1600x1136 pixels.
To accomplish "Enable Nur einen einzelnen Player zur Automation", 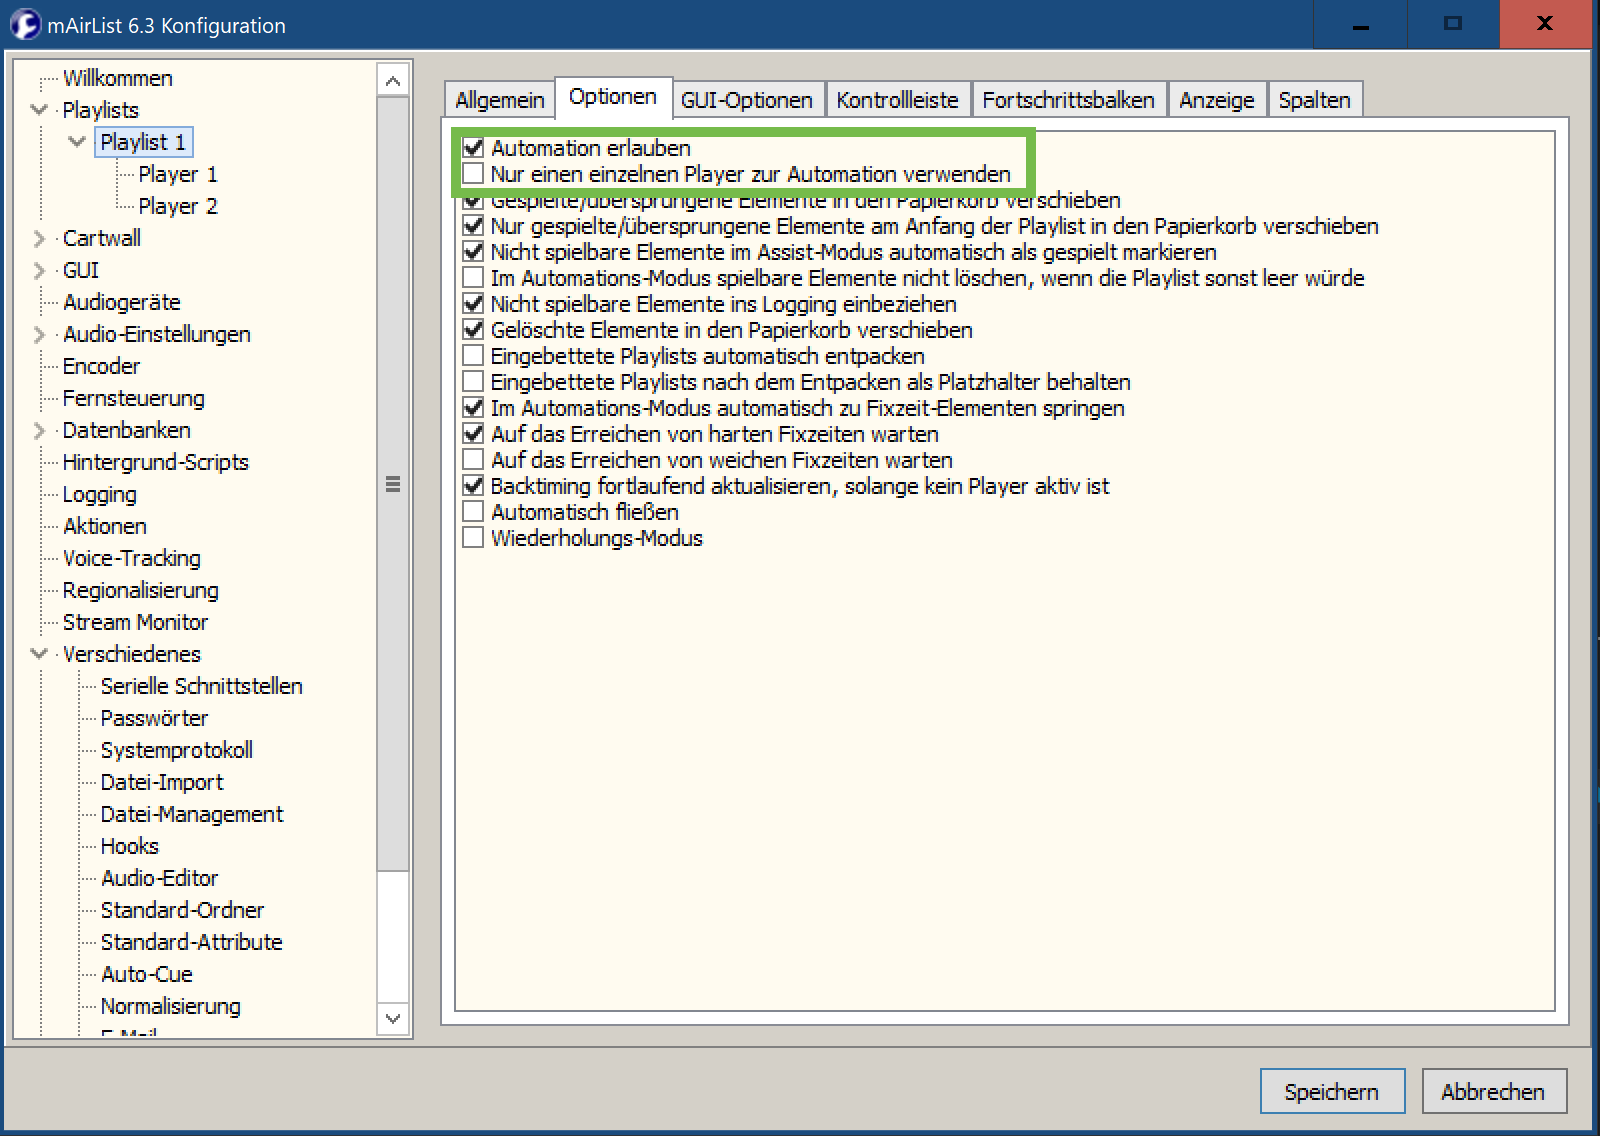I will (x=473, y=174).
